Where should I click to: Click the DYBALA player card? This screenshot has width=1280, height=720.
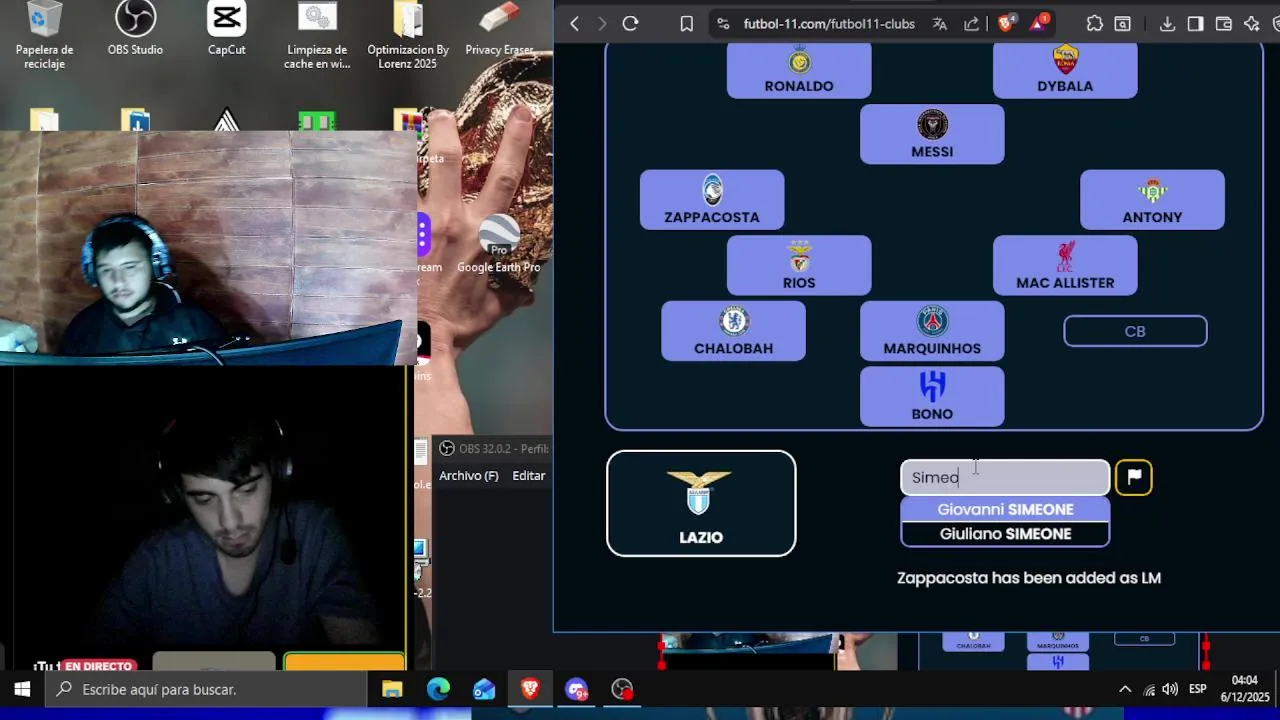point(1065,71)
